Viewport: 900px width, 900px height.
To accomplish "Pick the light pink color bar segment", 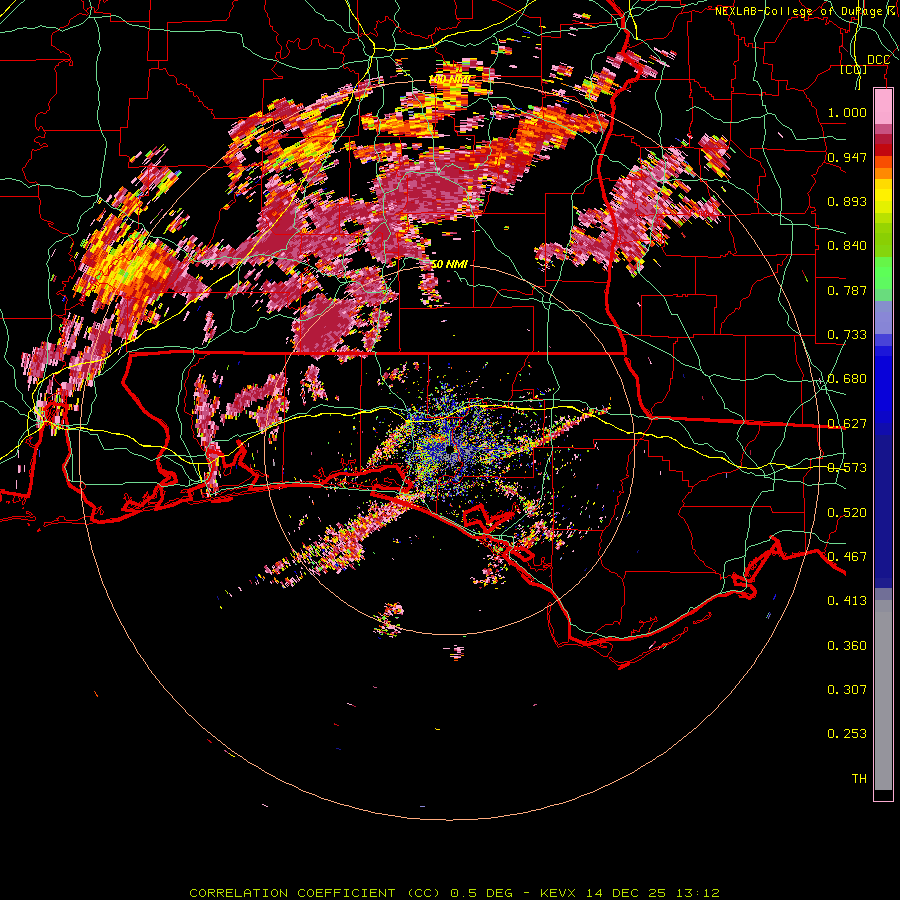I will tap(883, 107).
